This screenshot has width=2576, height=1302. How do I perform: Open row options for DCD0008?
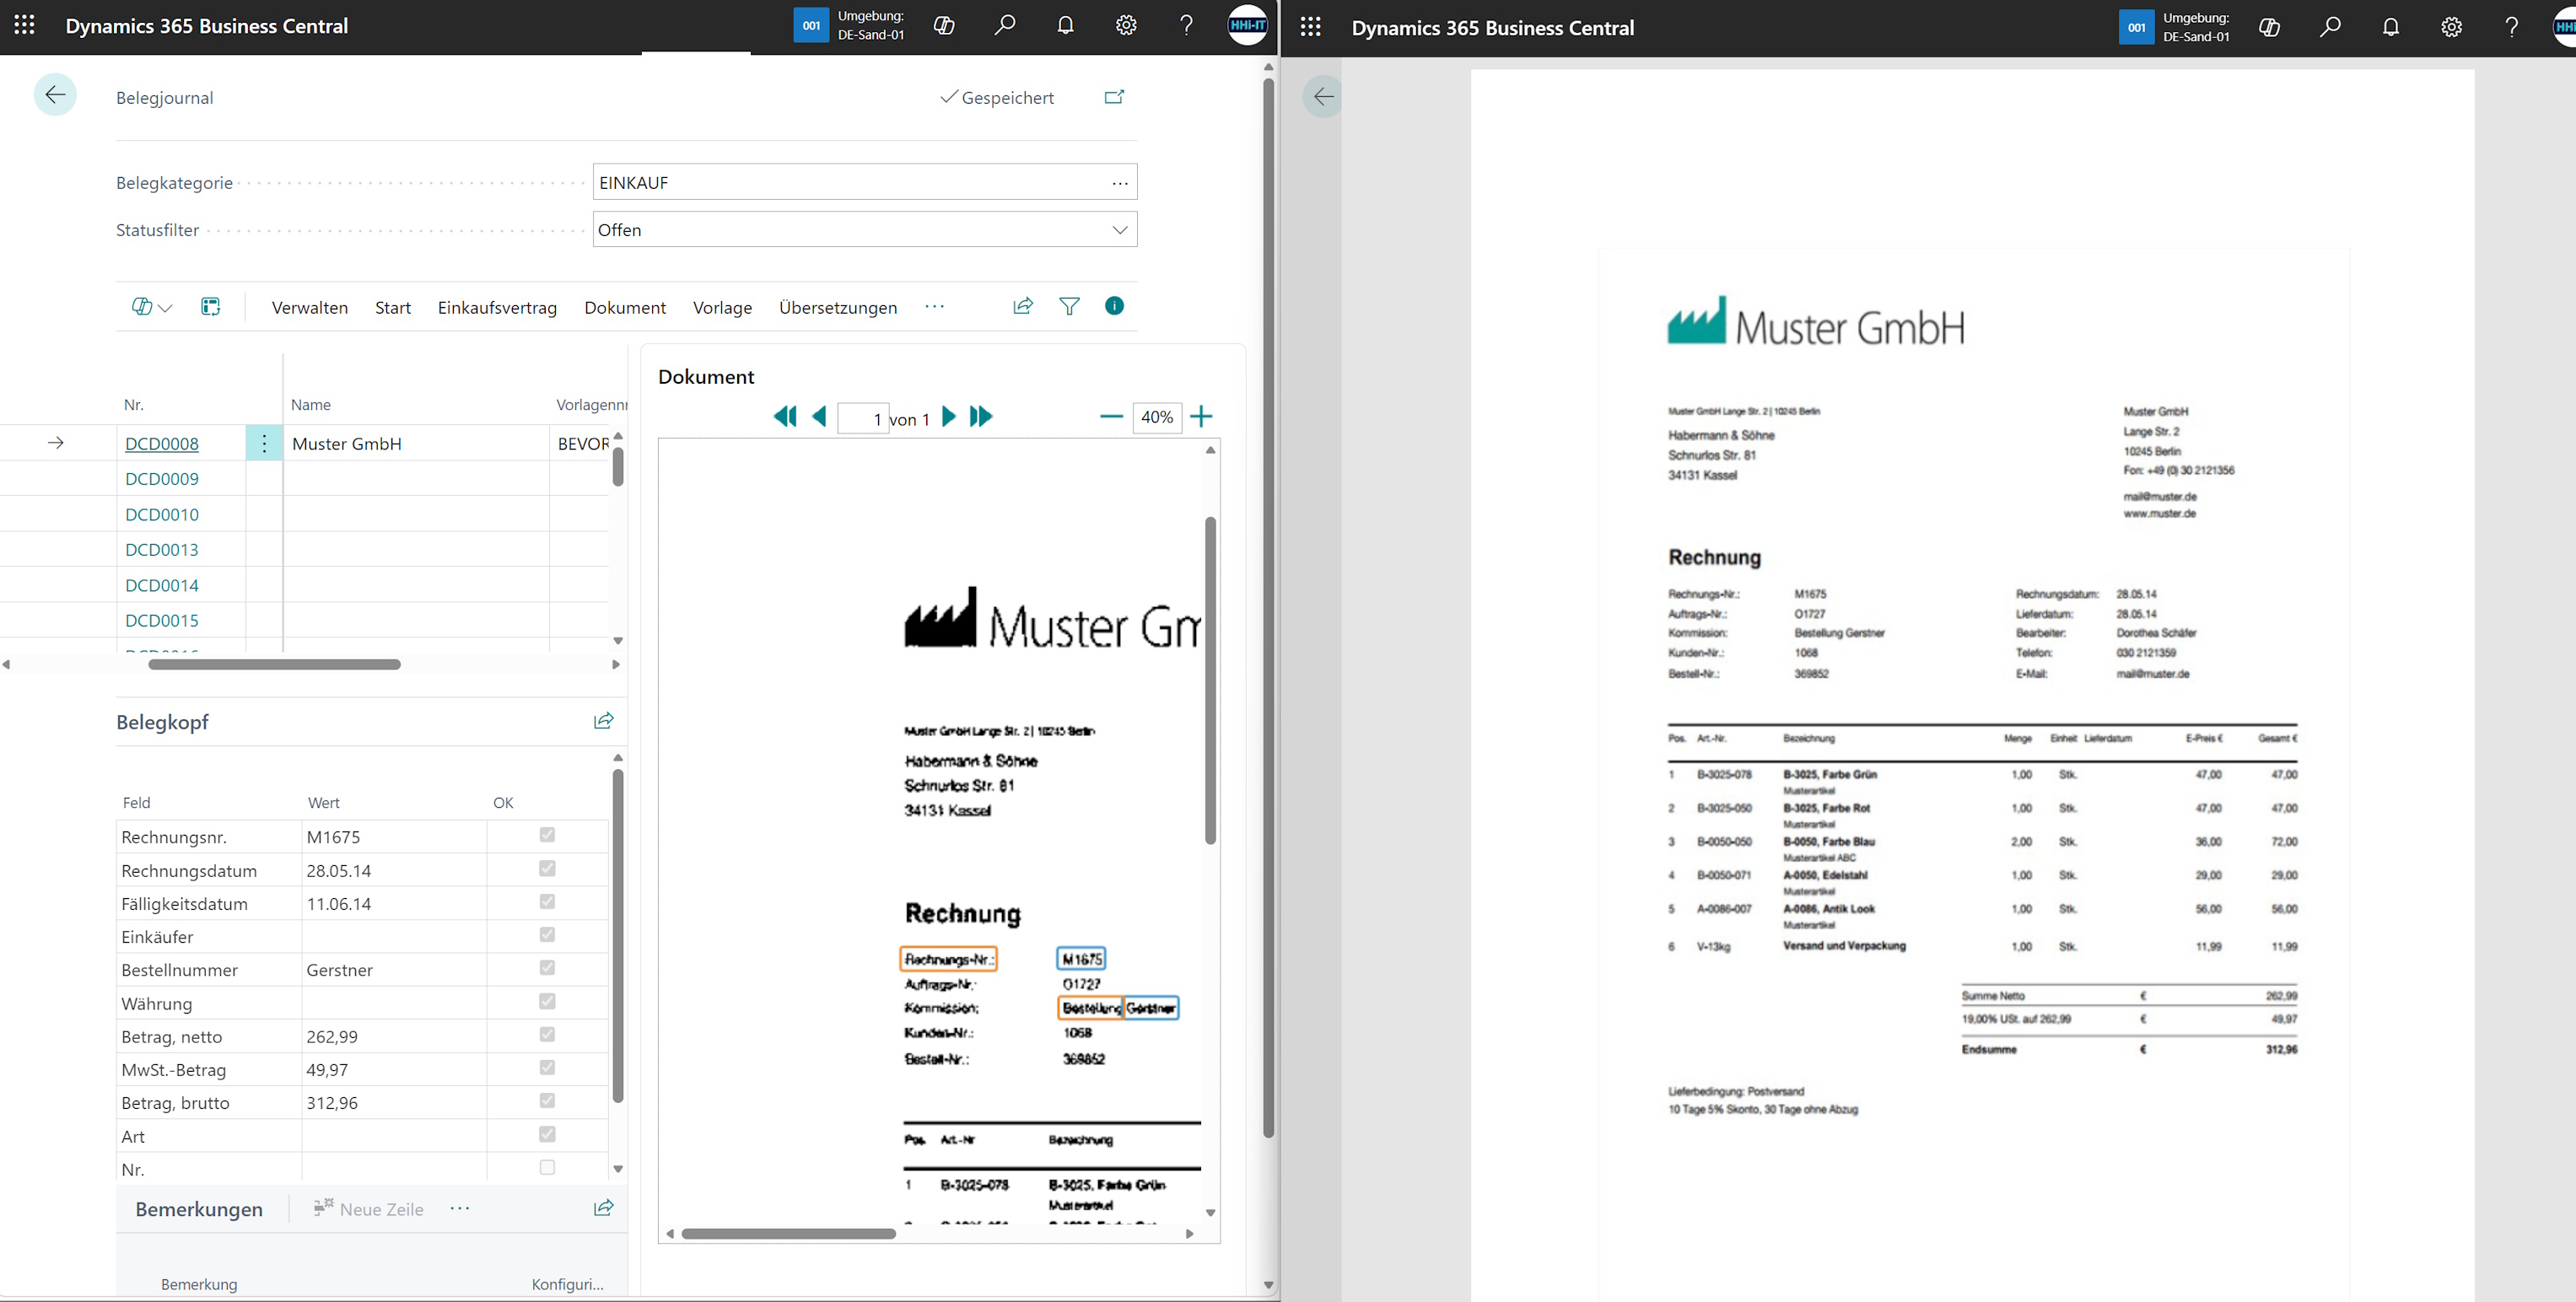pos(264,443)
